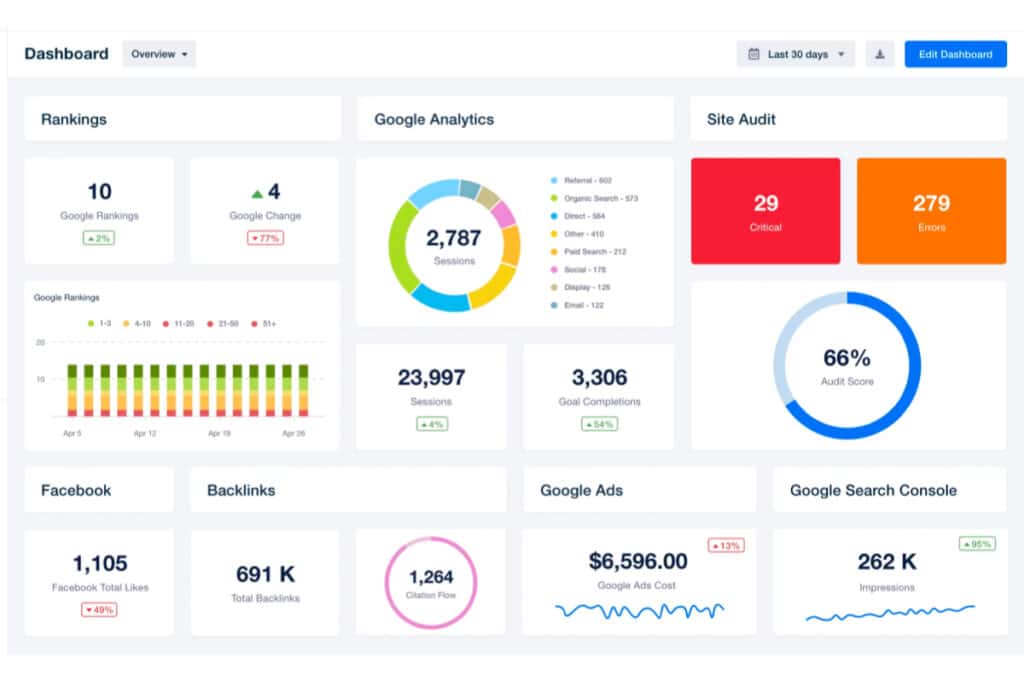Toggle the 51+ series in rankings legend
The width and height of the screenshot is (1024, 681).
click(264, 324)
